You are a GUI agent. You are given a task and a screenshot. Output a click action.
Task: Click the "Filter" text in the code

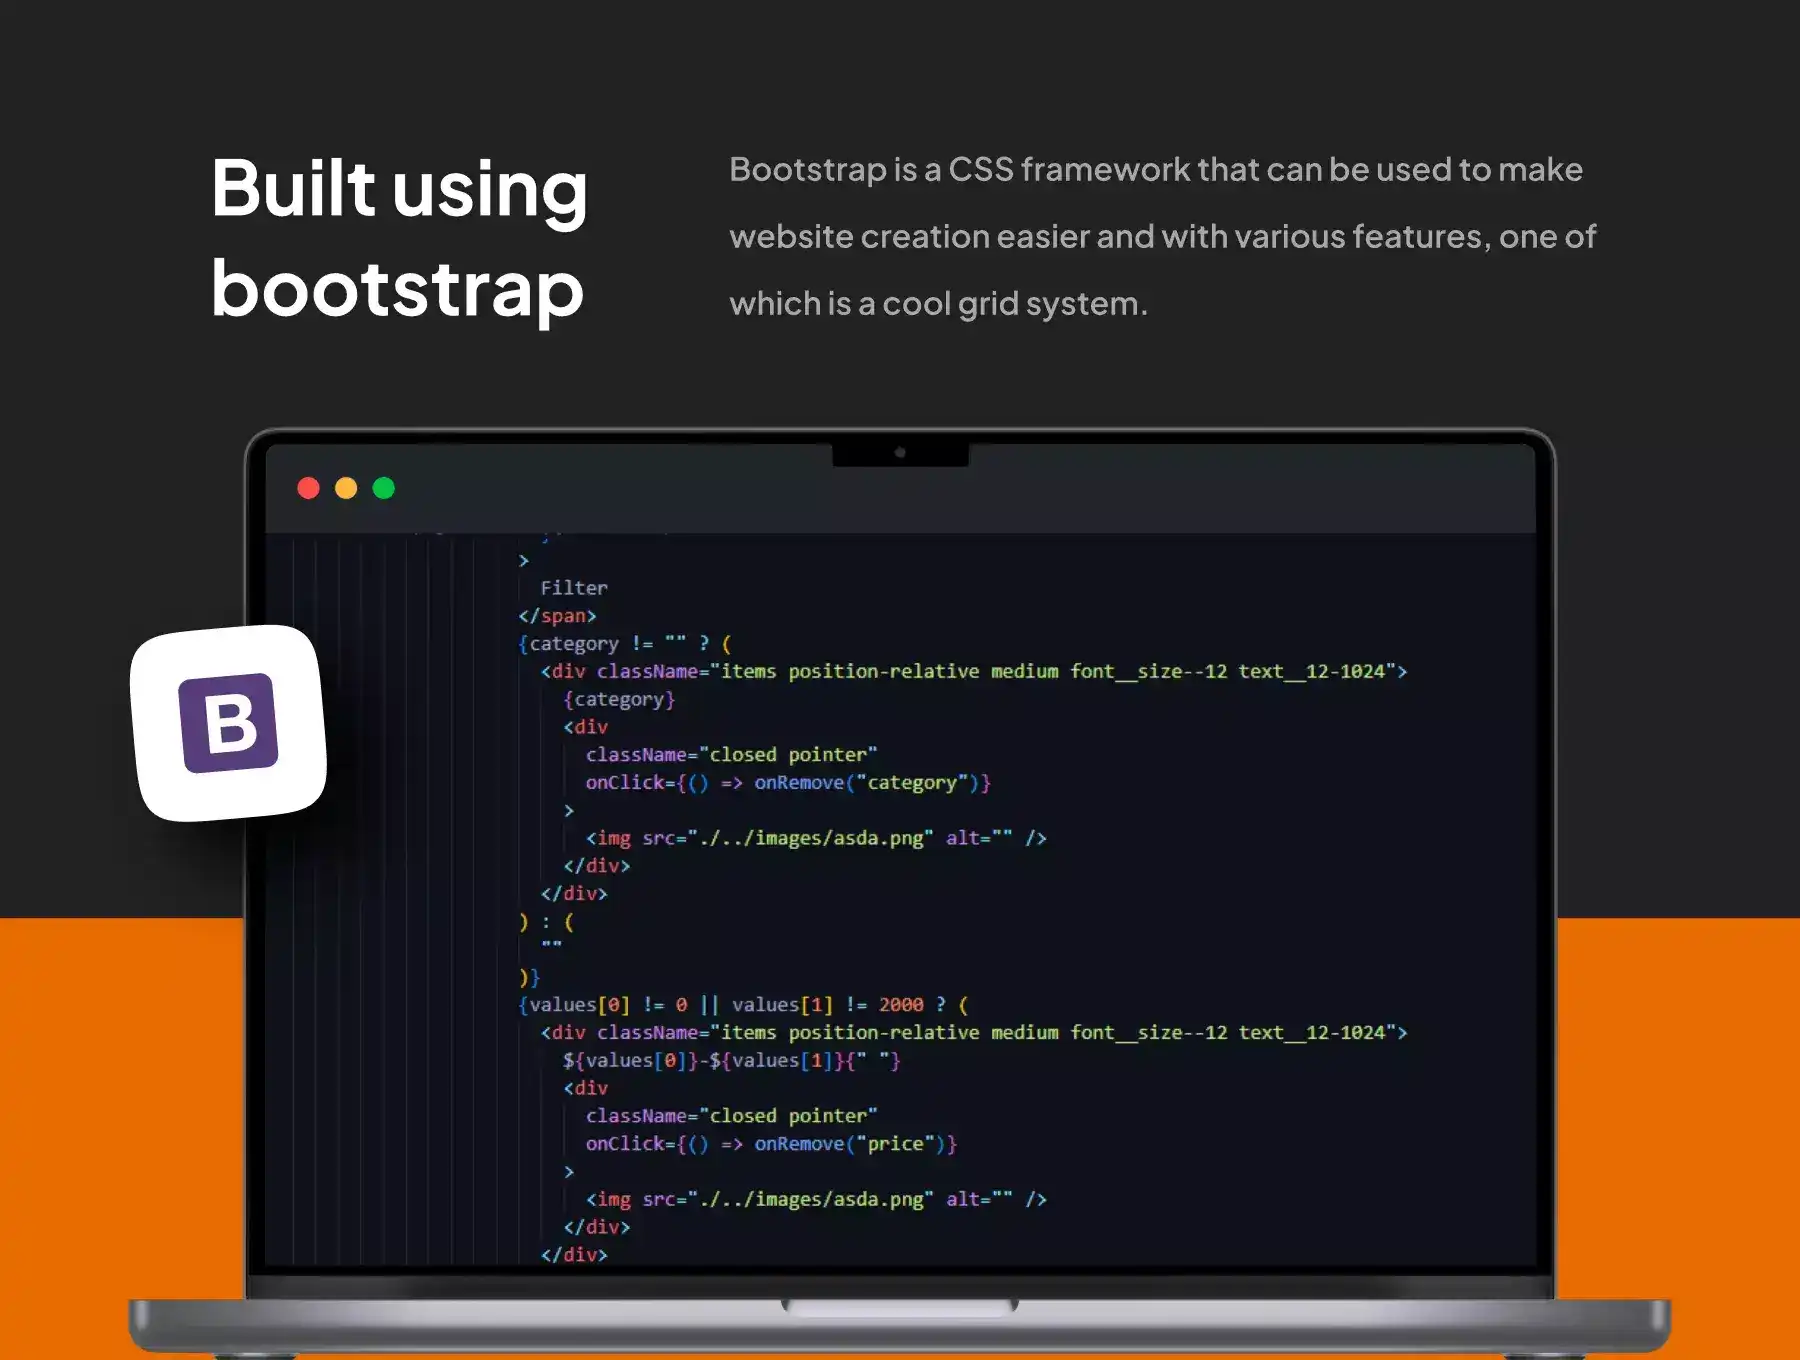[x=573, y=588]
